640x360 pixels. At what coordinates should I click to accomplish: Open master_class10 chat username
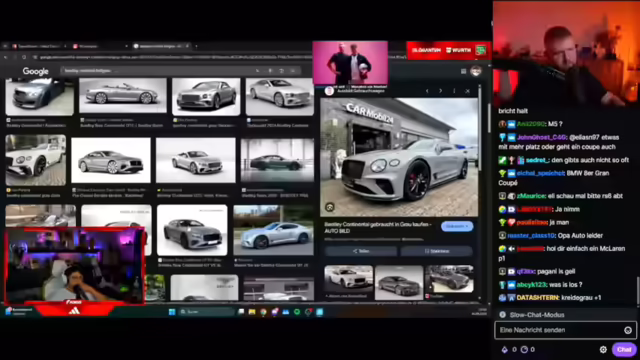coord(531,236)
